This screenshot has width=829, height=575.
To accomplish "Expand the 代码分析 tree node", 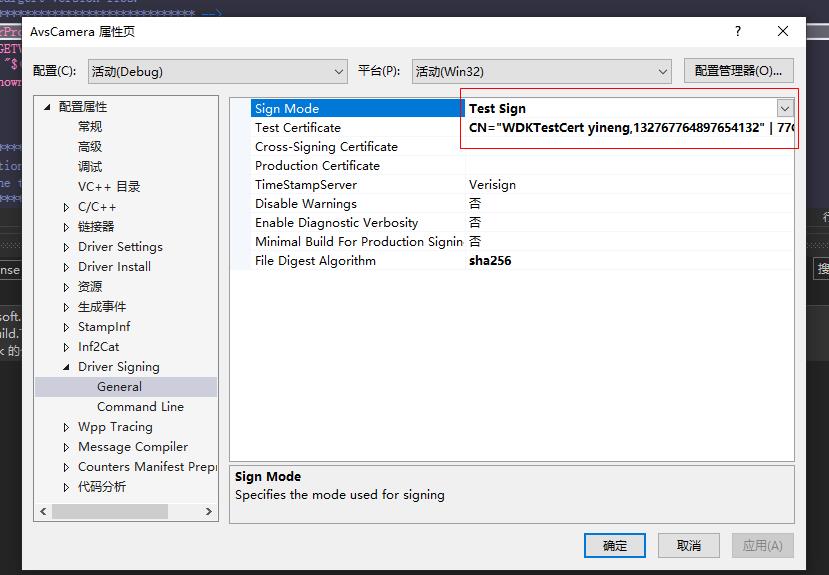I will (66, 487).
